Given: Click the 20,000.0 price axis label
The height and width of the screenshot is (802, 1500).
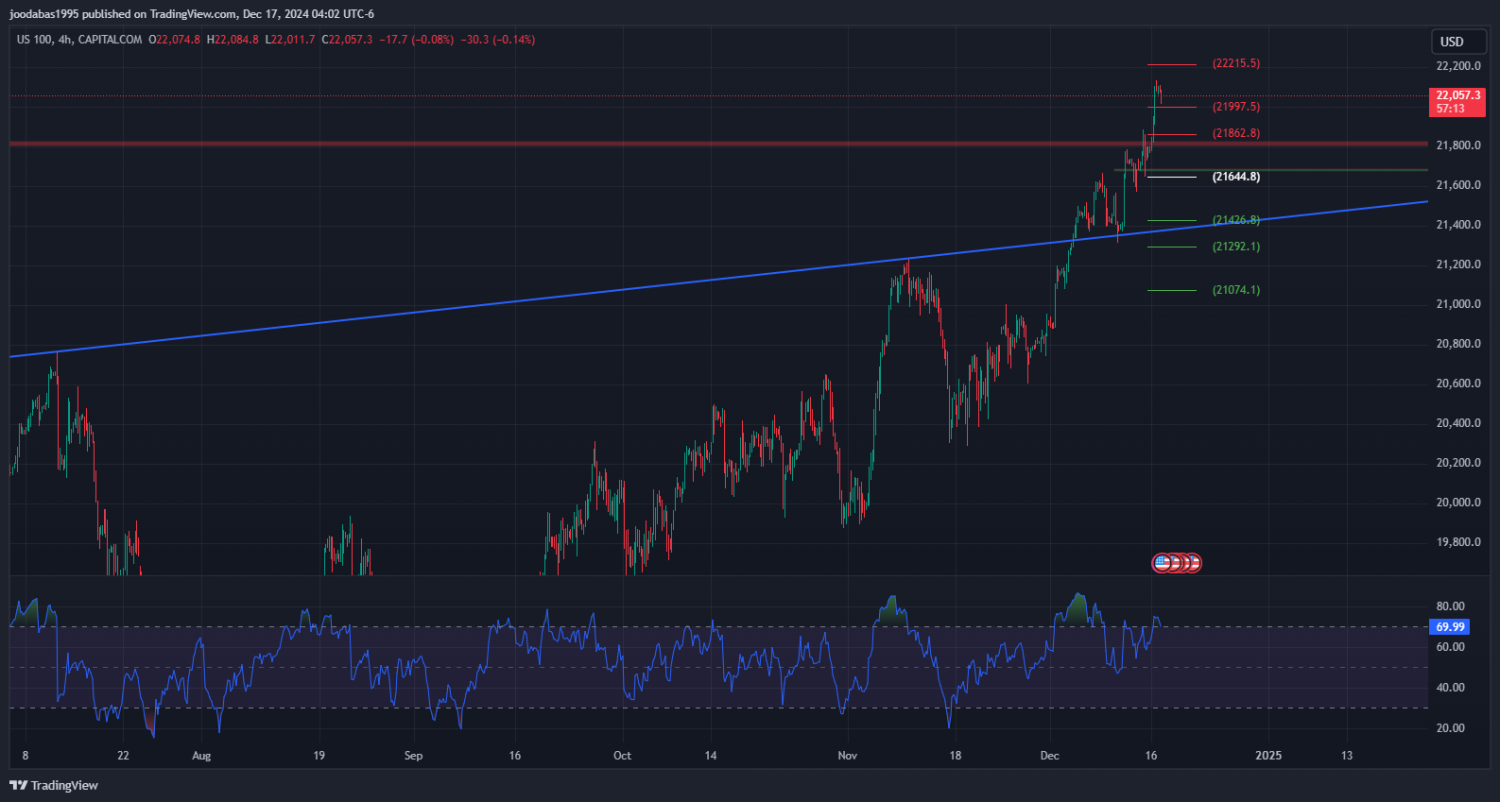Looking at the screenshot, I should (x=1456, y=503).
